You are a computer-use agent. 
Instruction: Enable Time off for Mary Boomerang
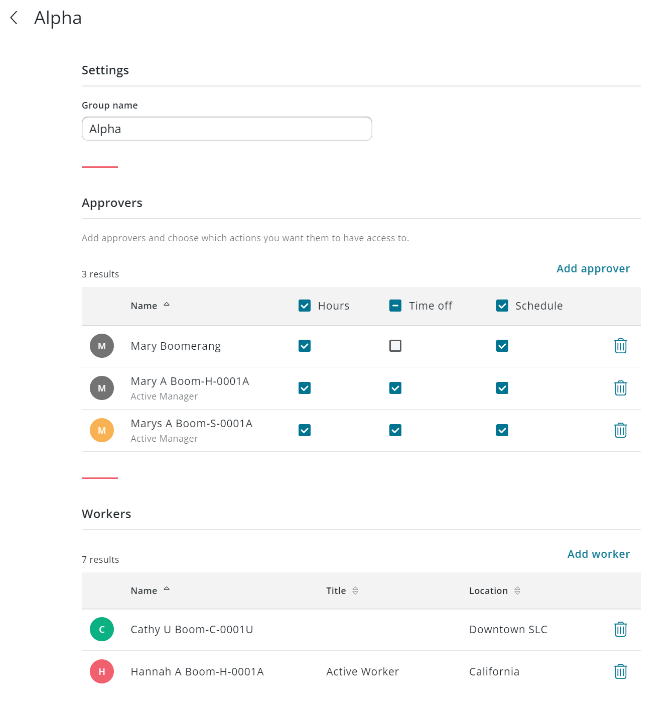coord(395,346)
